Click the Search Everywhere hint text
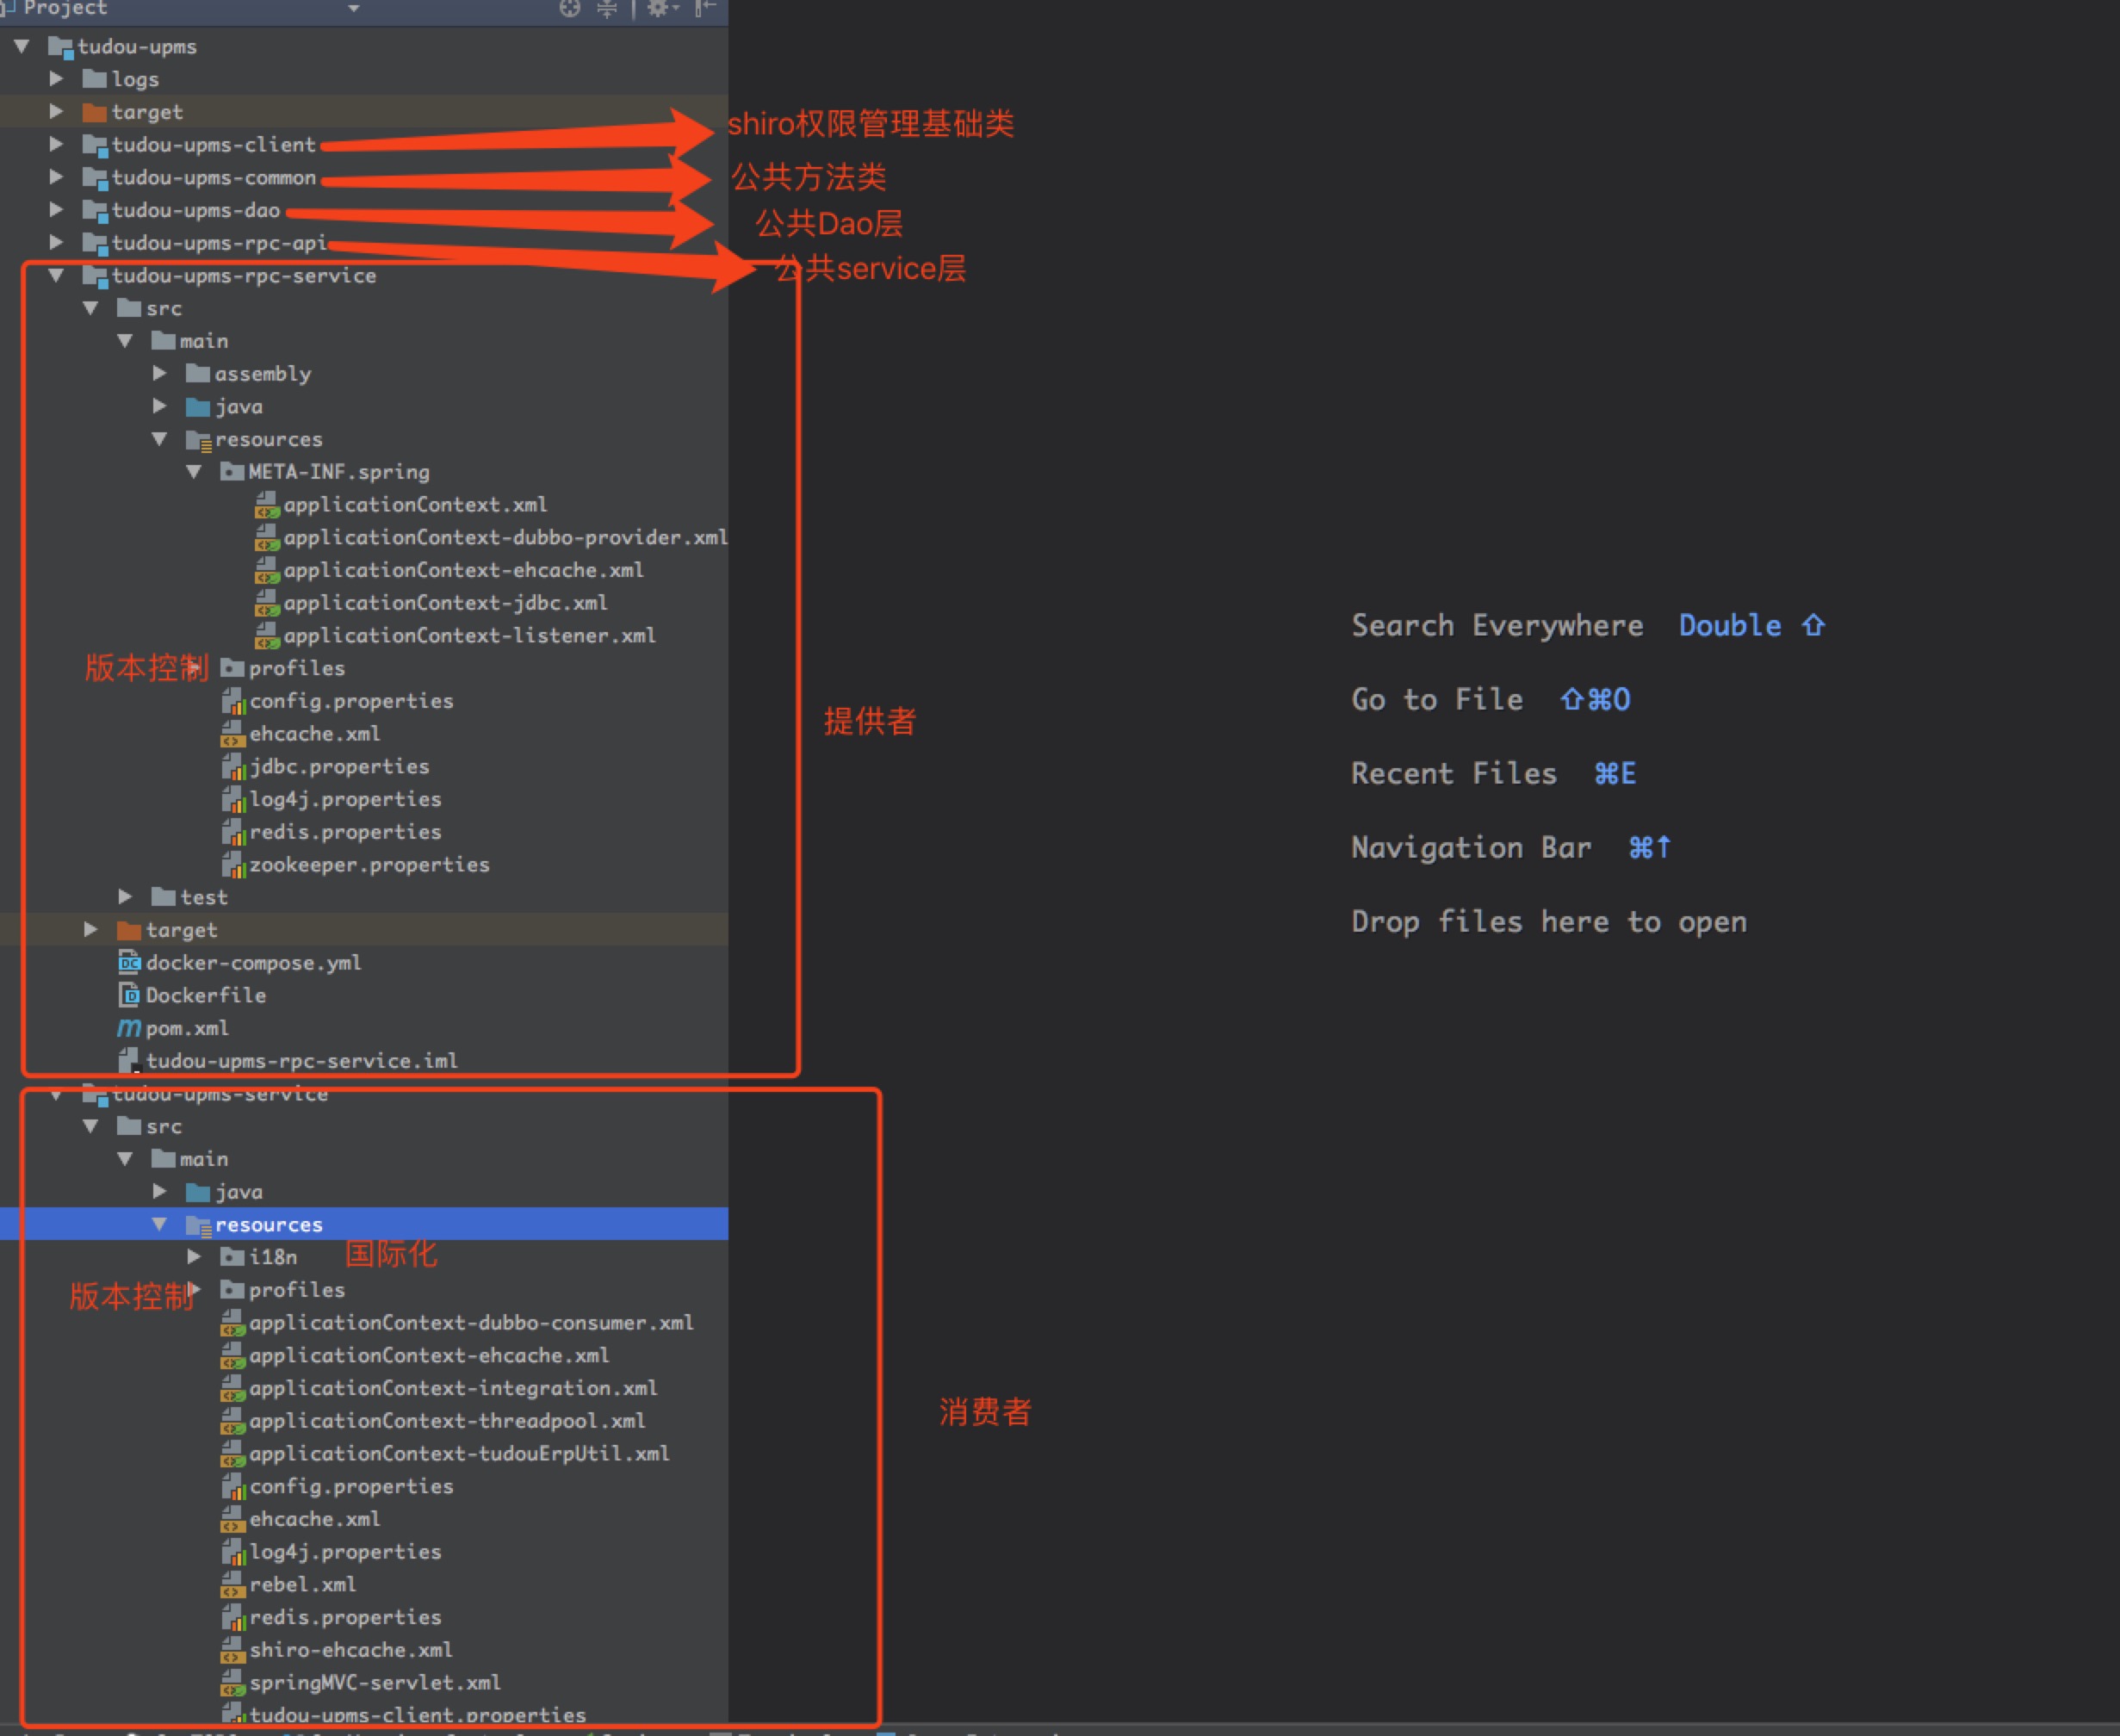The image size is (2120, 1736). [x=1497, y=626]
